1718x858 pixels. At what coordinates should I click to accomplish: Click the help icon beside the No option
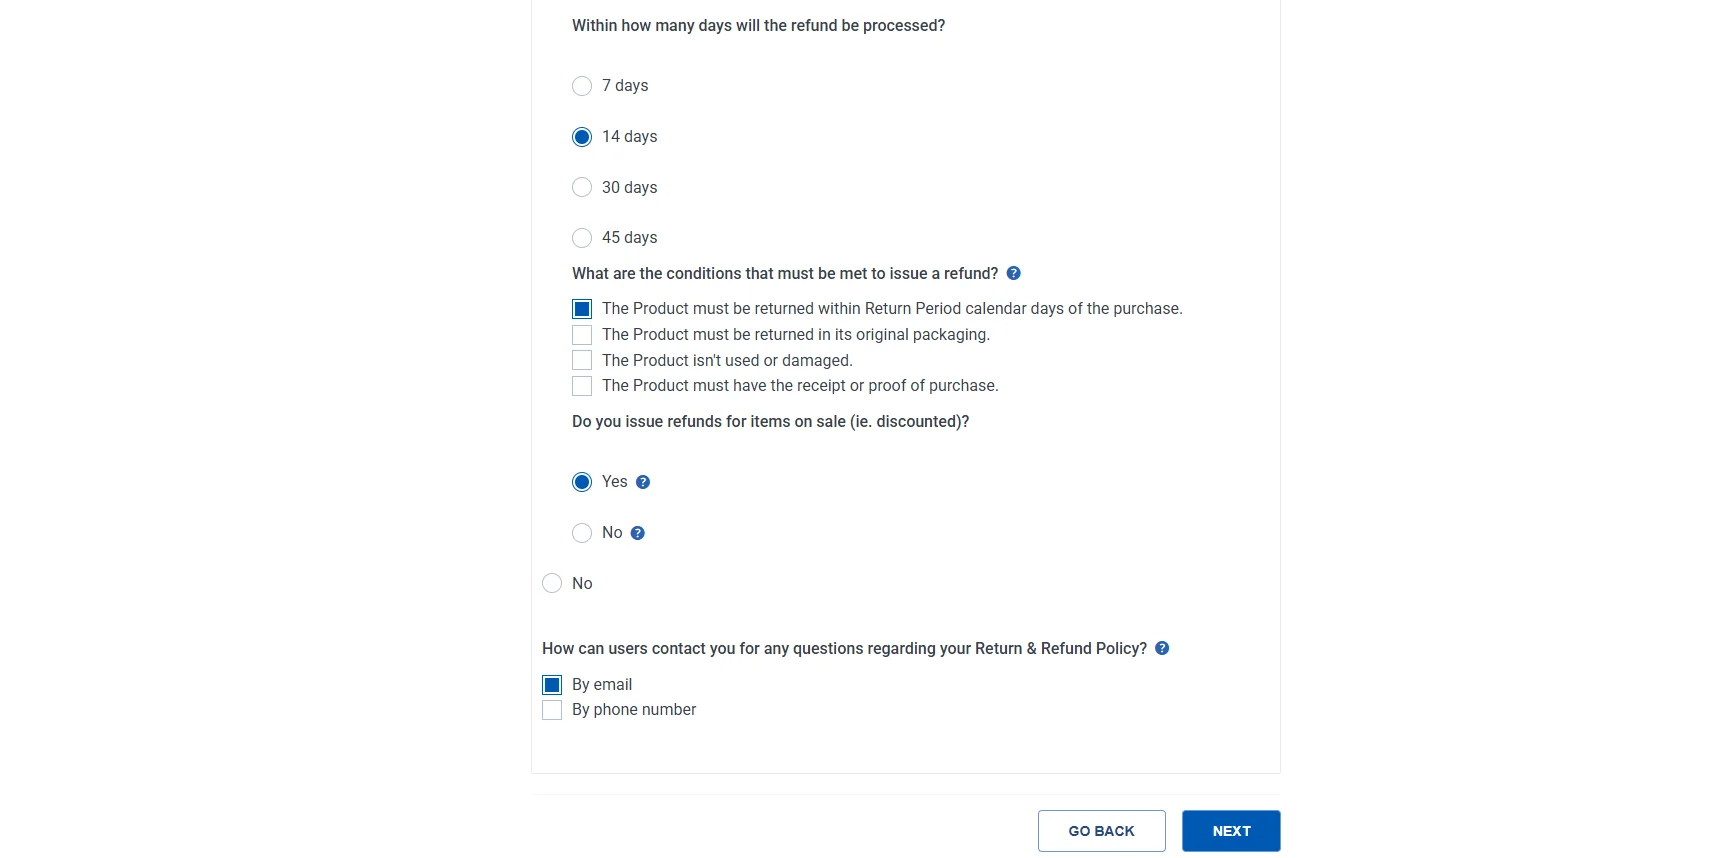(x=639, y=533)
